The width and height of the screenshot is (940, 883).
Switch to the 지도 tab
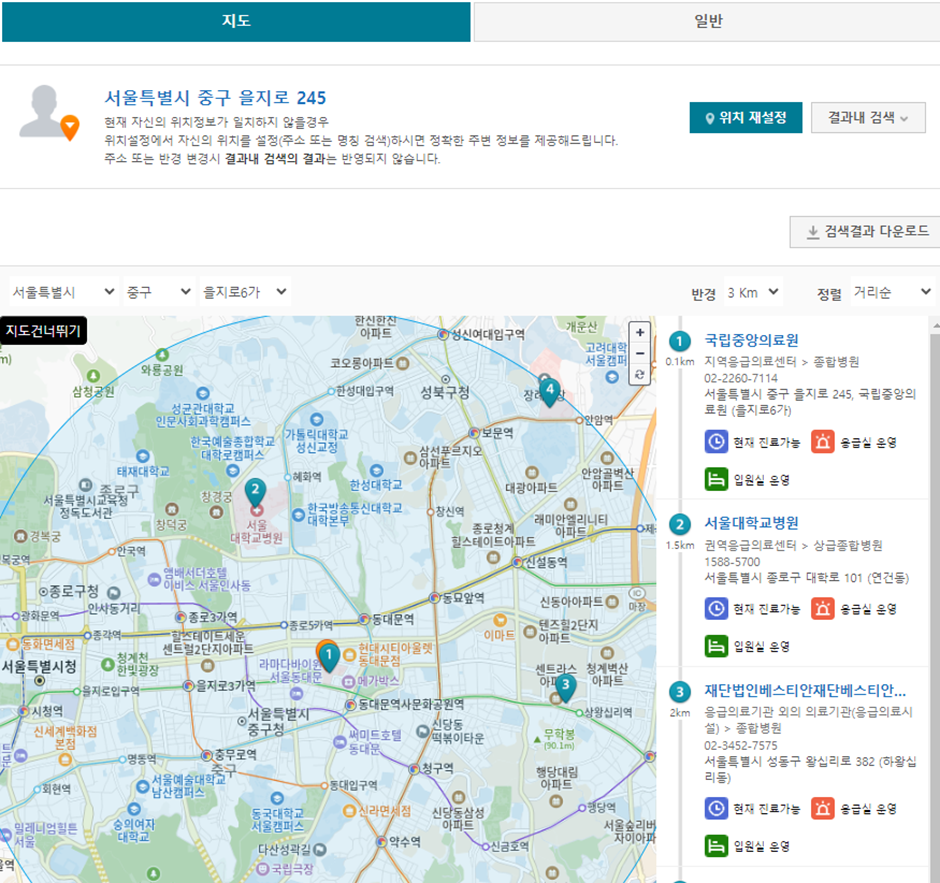click(236, 21)
